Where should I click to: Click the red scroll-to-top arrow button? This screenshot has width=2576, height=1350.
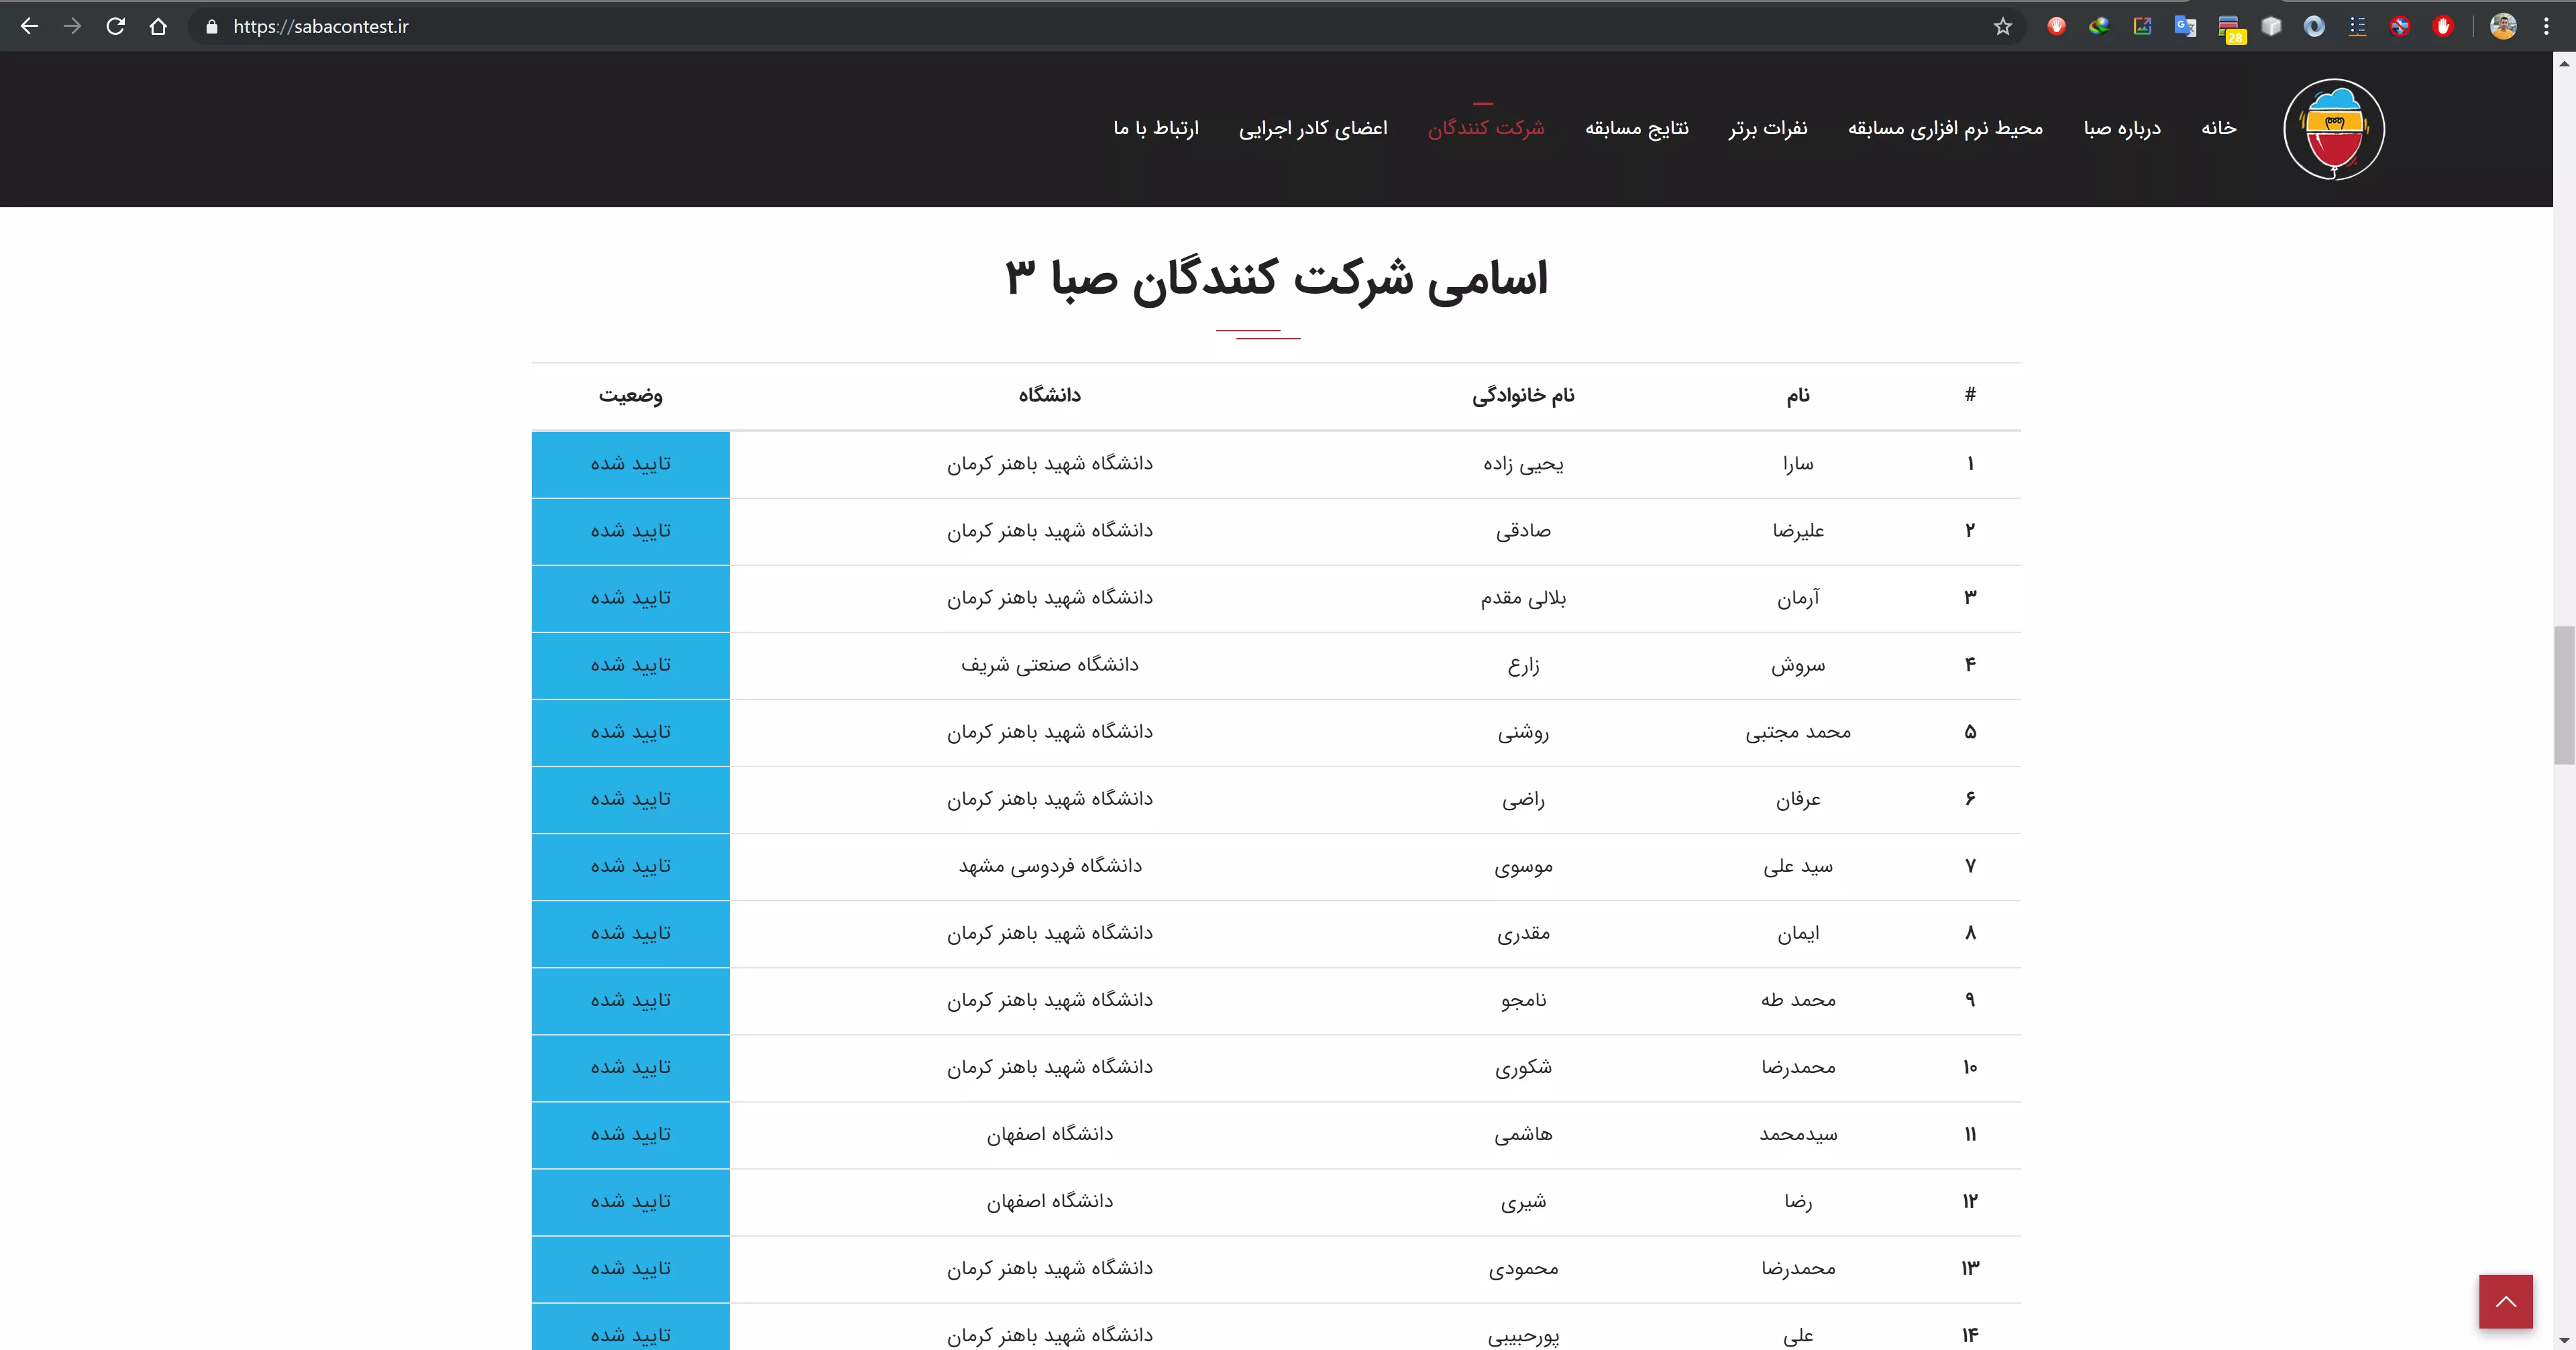pos(2505,1301)
